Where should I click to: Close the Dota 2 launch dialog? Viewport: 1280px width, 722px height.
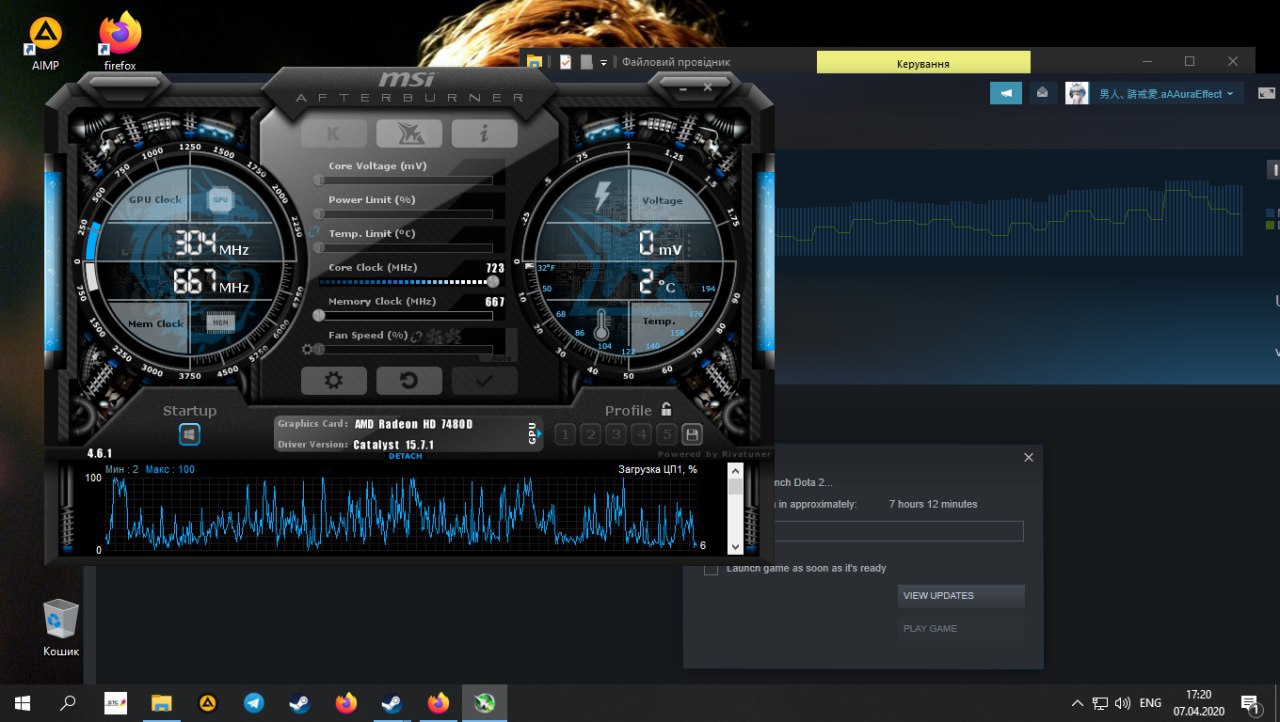click(x=1028, y=458)
